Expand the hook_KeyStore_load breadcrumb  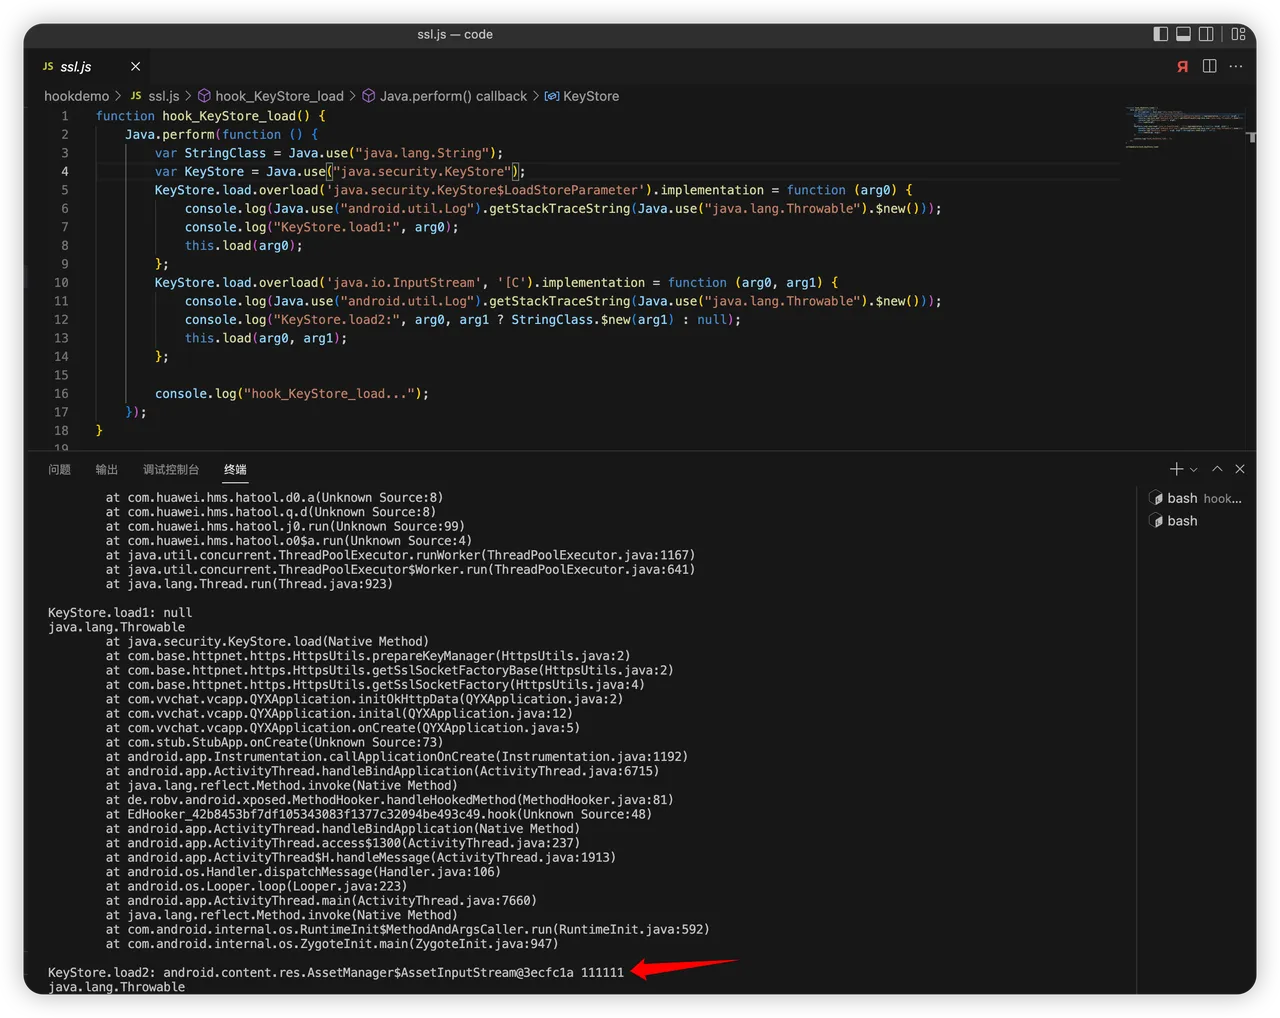[x=279, y=96]
